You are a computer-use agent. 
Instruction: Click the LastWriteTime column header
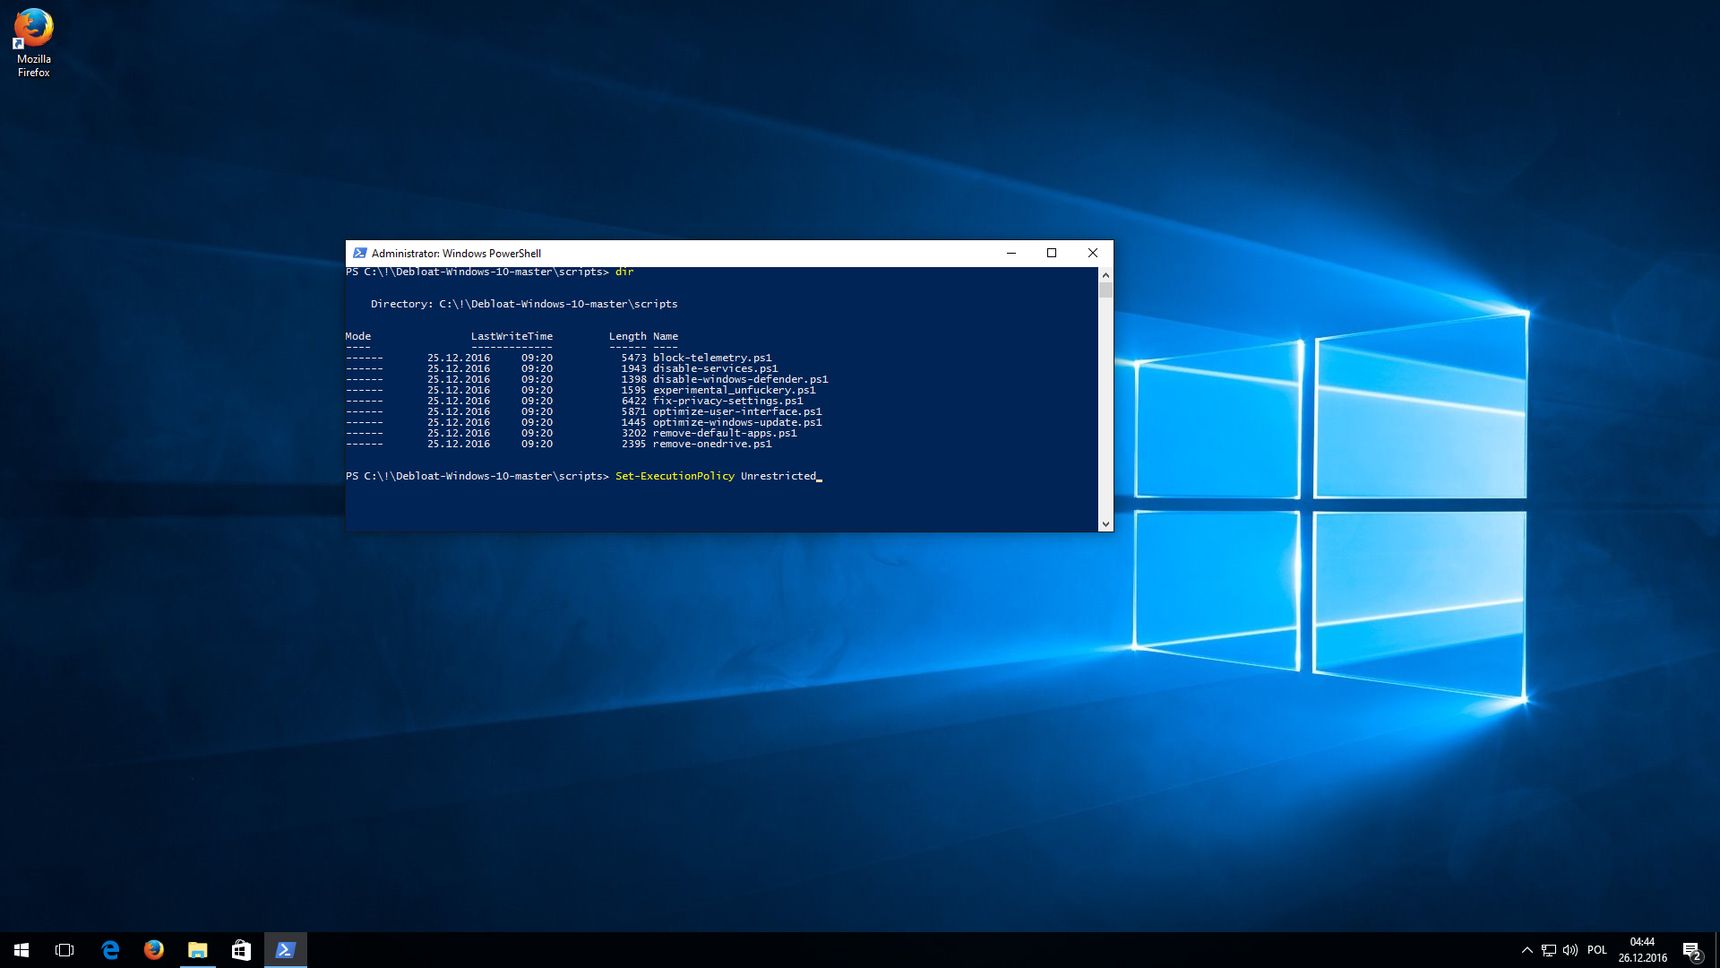point(512,337)
